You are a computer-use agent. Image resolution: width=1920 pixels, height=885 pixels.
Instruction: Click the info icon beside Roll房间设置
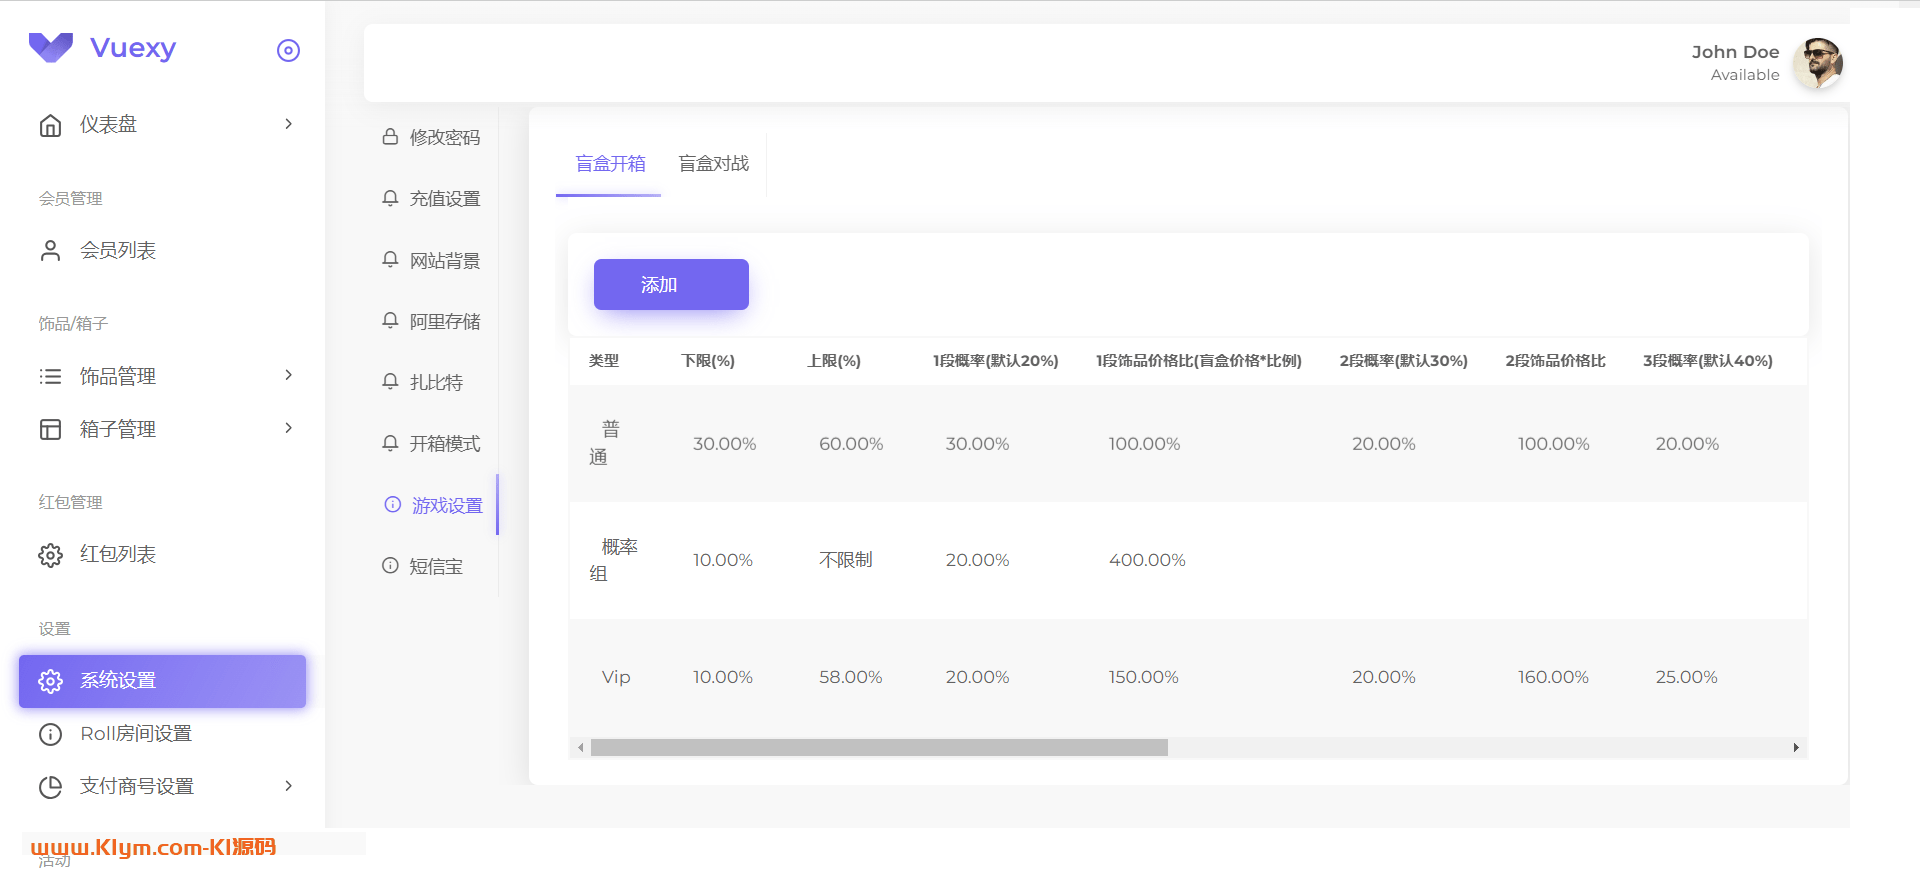[x=50, y=734]
